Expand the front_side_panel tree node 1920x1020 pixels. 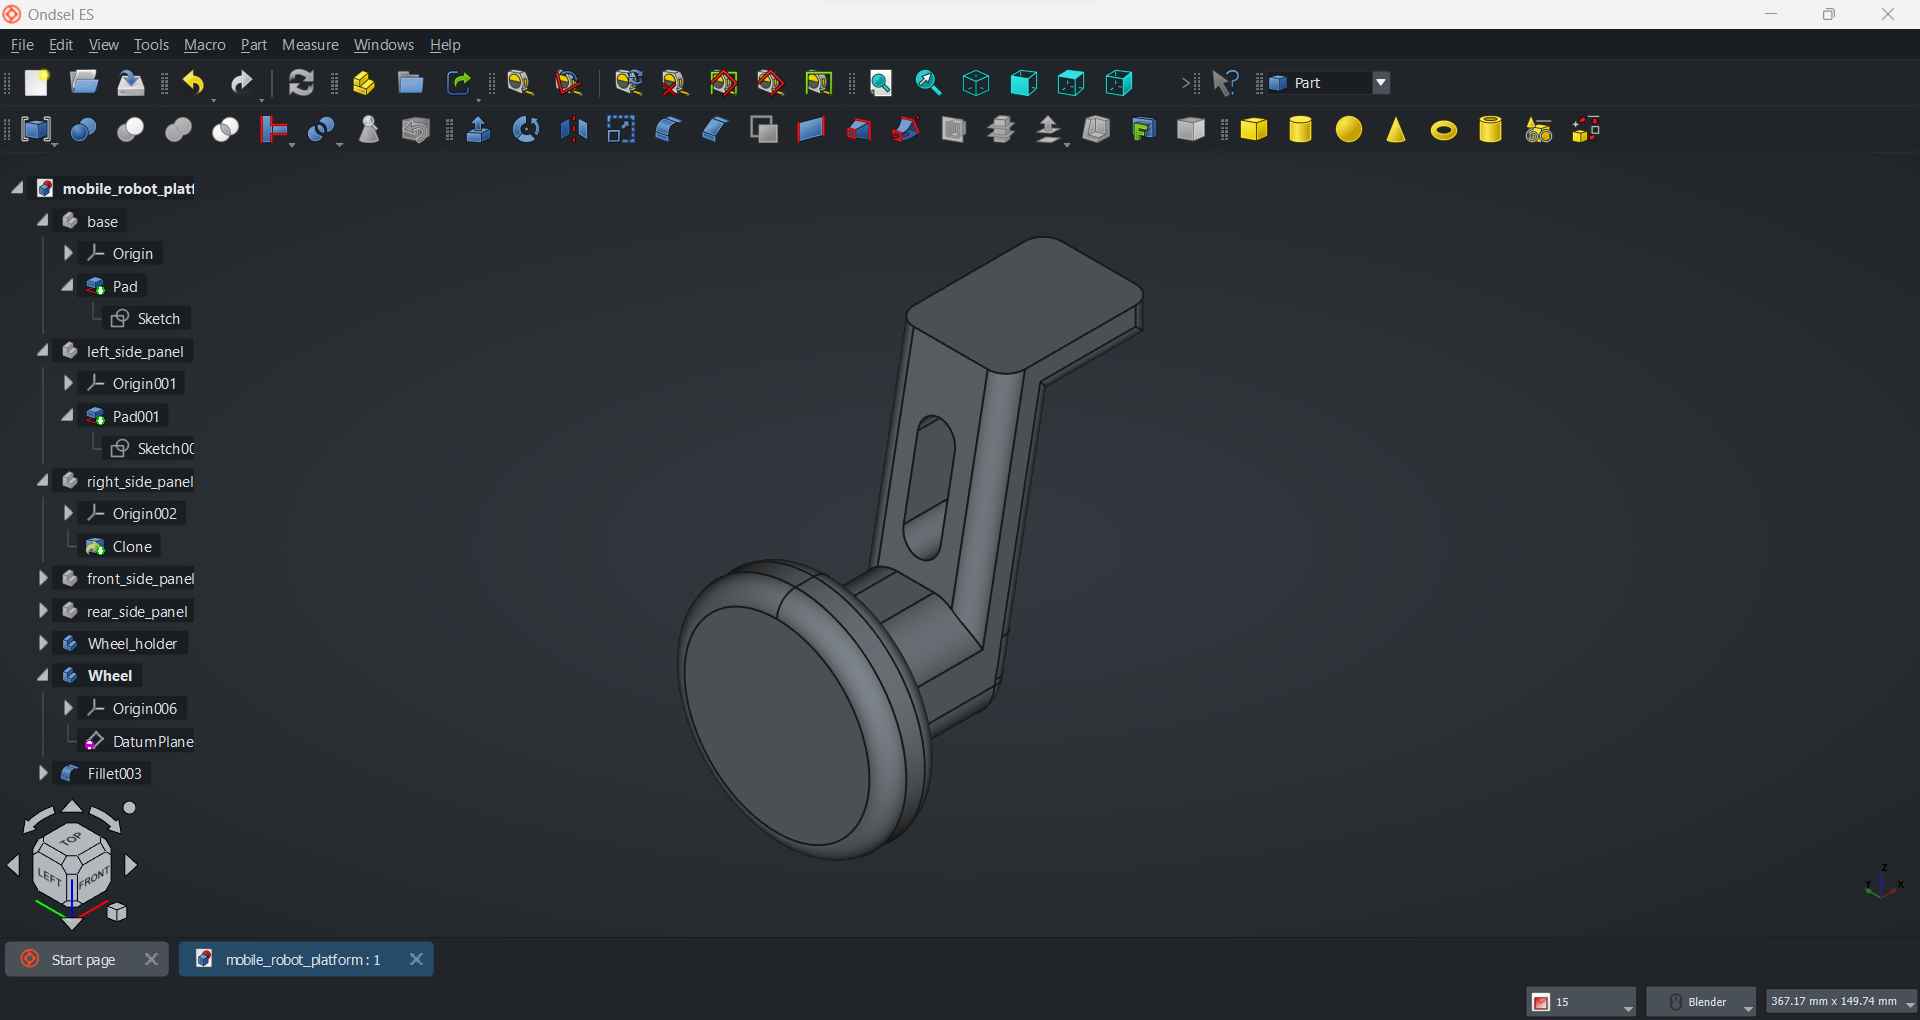[x=43, y=579]
